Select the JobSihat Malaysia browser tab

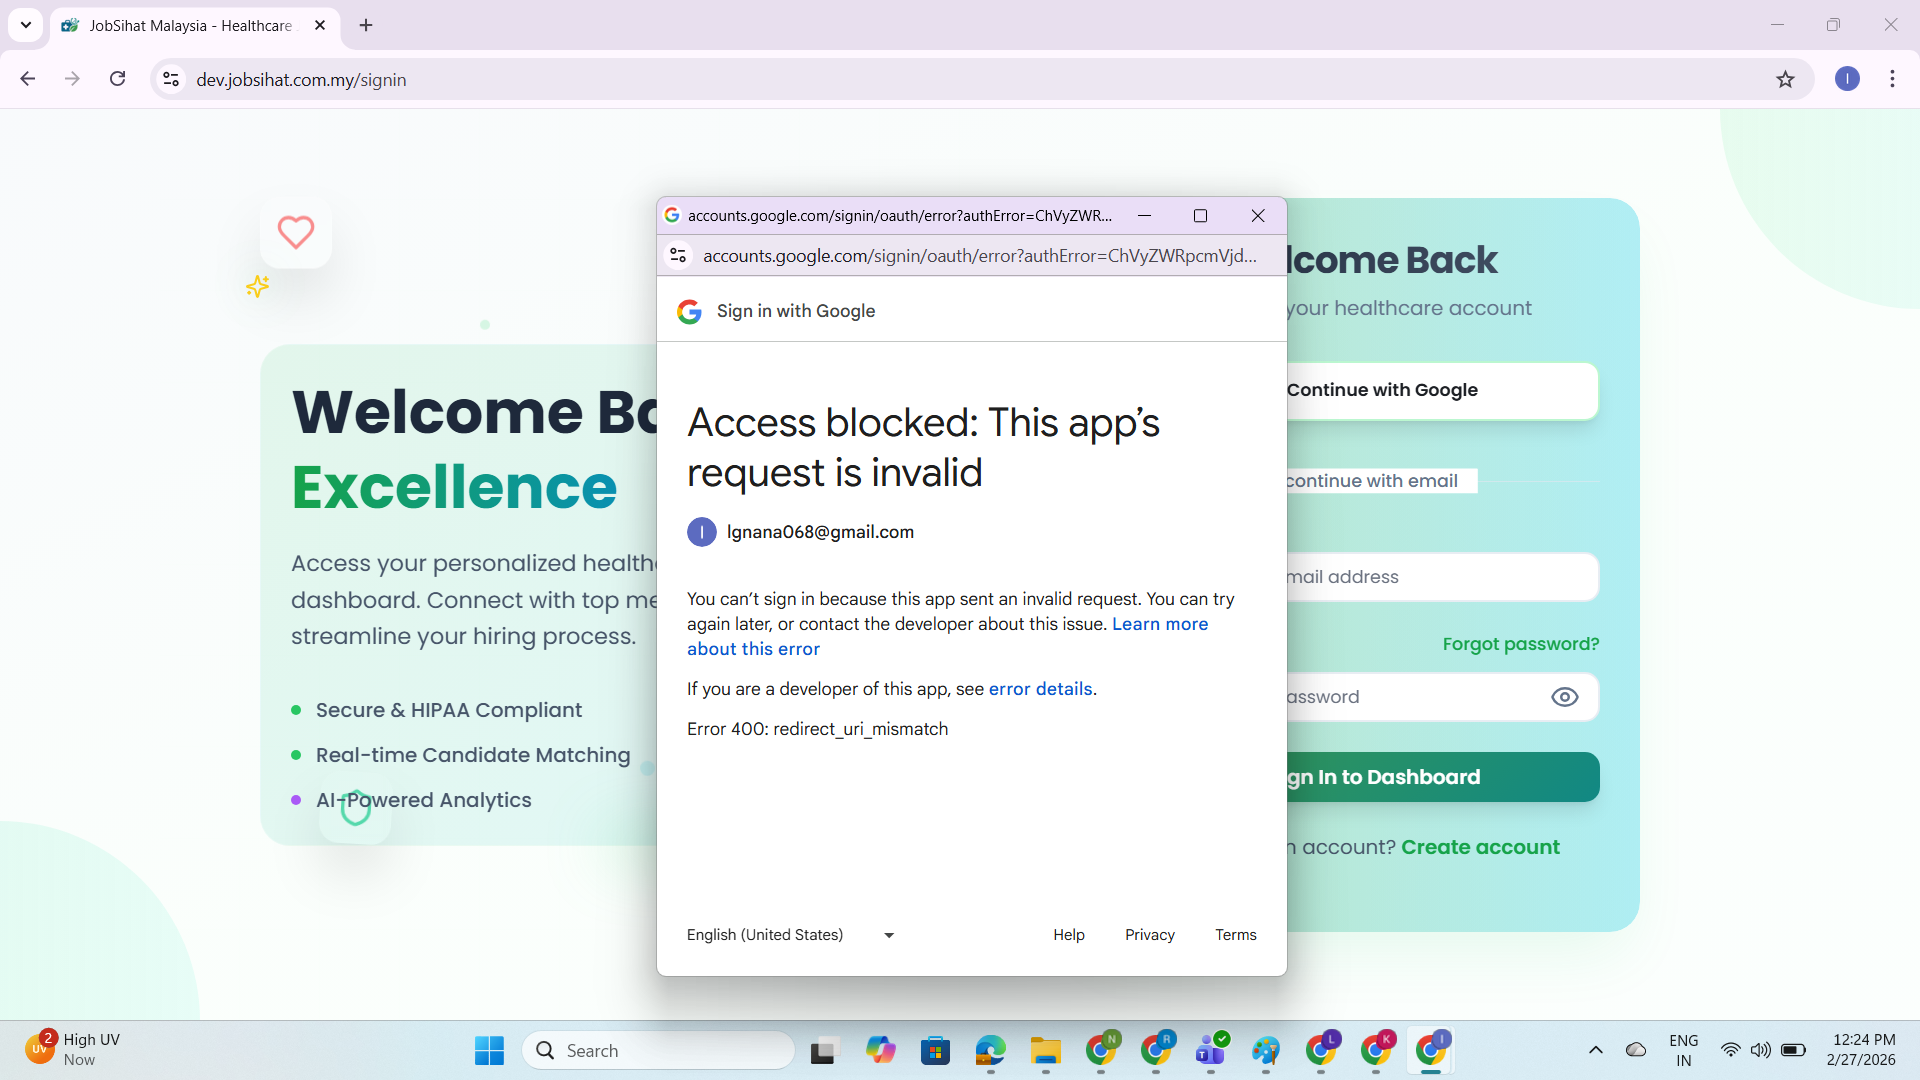pos(190,25)
